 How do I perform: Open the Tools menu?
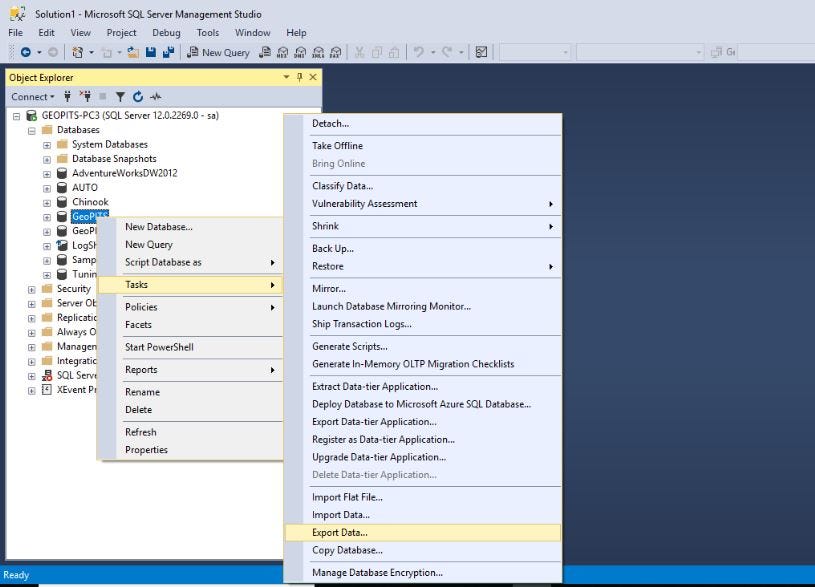208,32
